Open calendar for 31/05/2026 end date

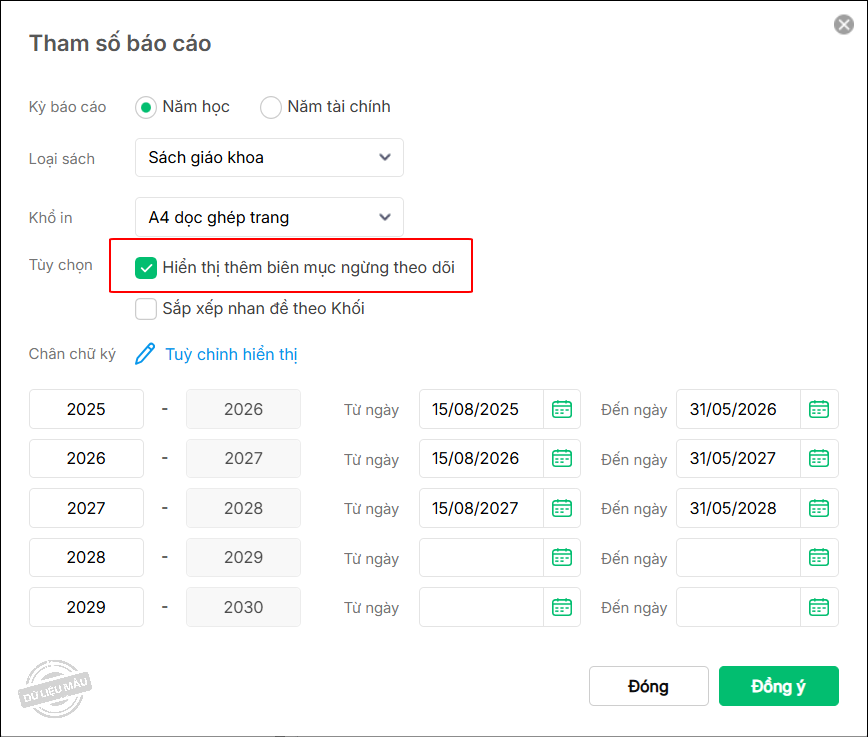coord(819,409)
